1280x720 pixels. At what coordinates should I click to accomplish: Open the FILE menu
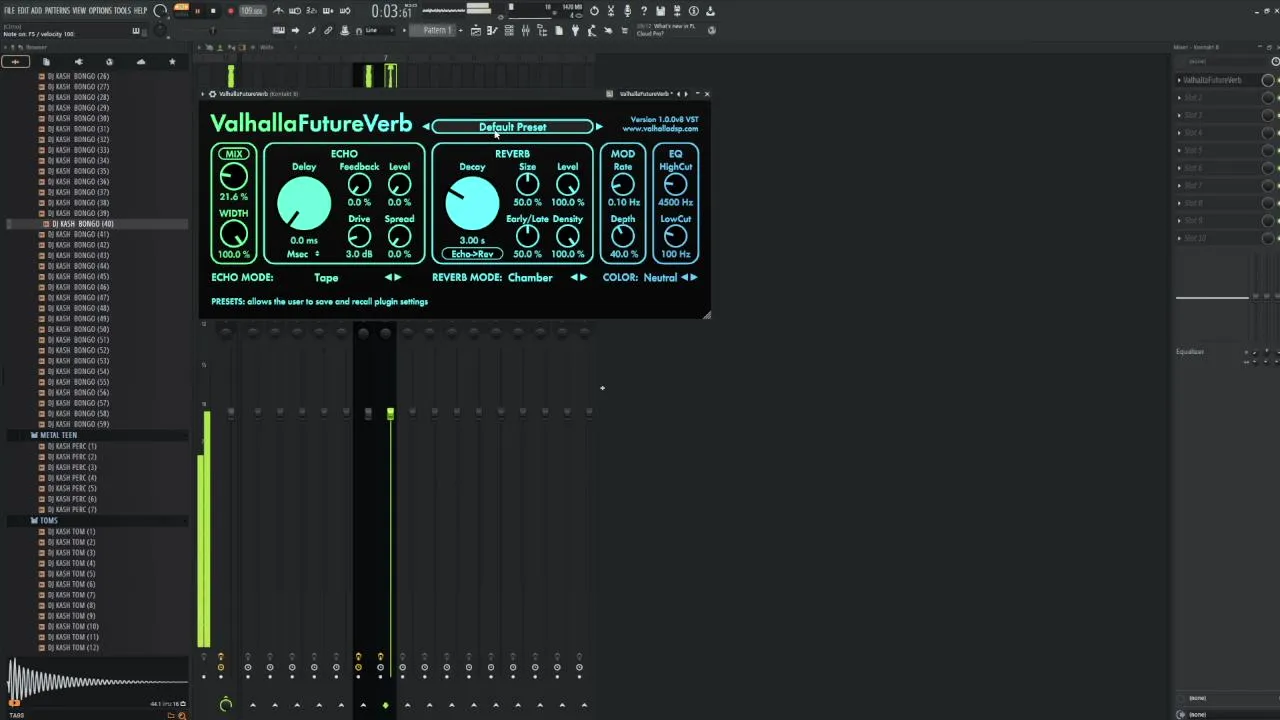pyautogui.click(x=9, y=10)
